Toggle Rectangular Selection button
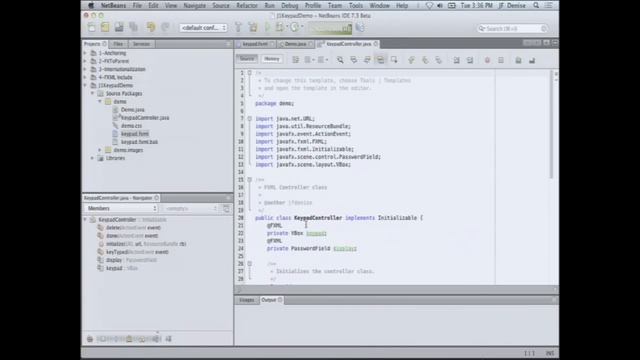The image size is (640, 360). 394,60
